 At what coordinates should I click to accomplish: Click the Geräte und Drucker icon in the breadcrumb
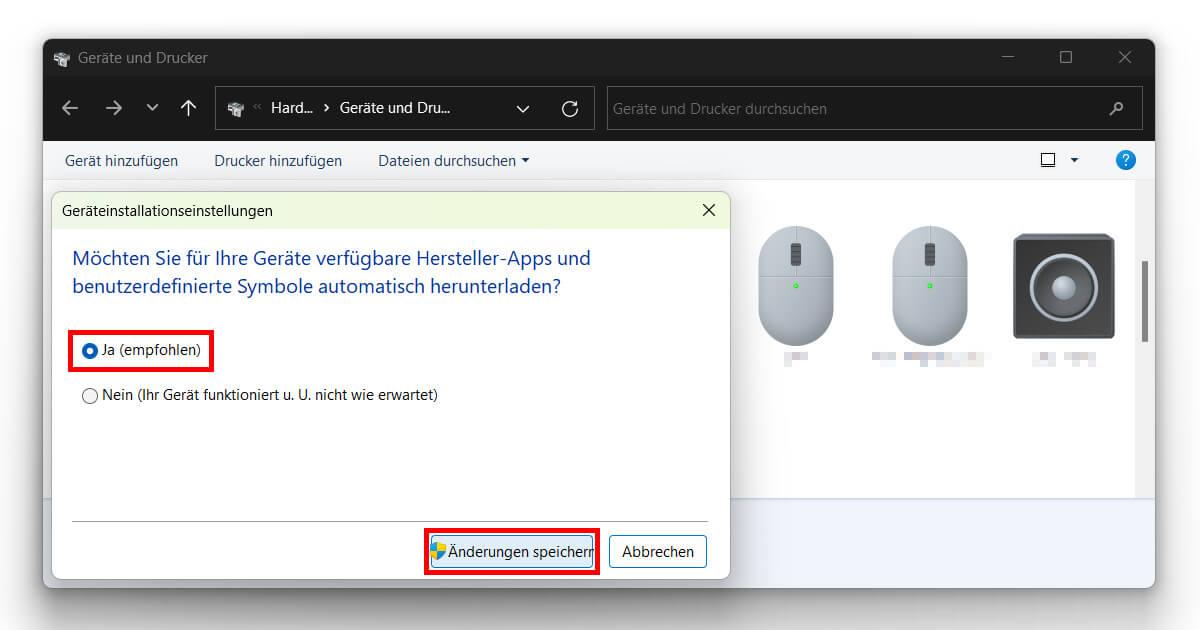pyautogui.click(x=236, y=108)
